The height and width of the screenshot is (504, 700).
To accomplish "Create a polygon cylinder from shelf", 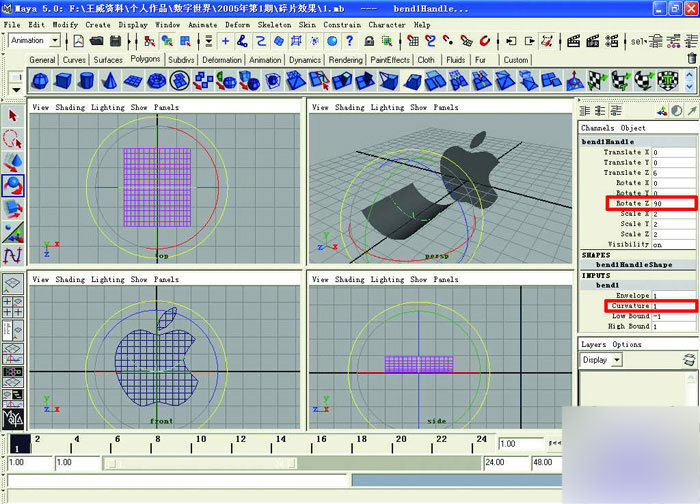I will click(86, 81).
